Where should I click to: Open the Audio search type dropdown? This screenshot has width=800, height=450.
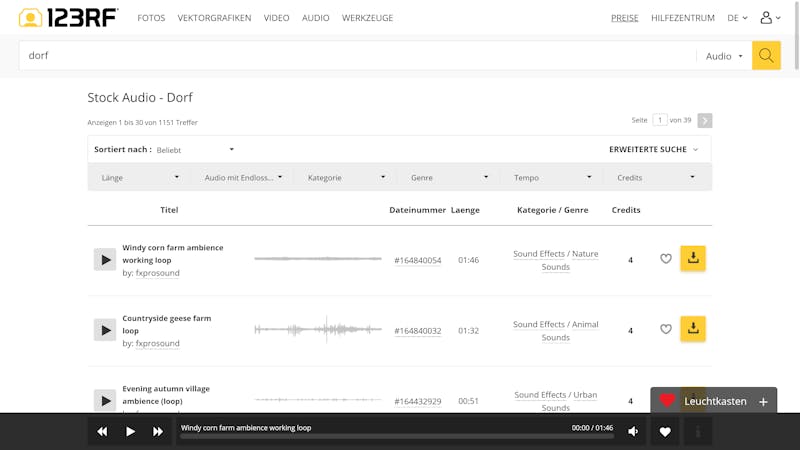coord(724,56)
